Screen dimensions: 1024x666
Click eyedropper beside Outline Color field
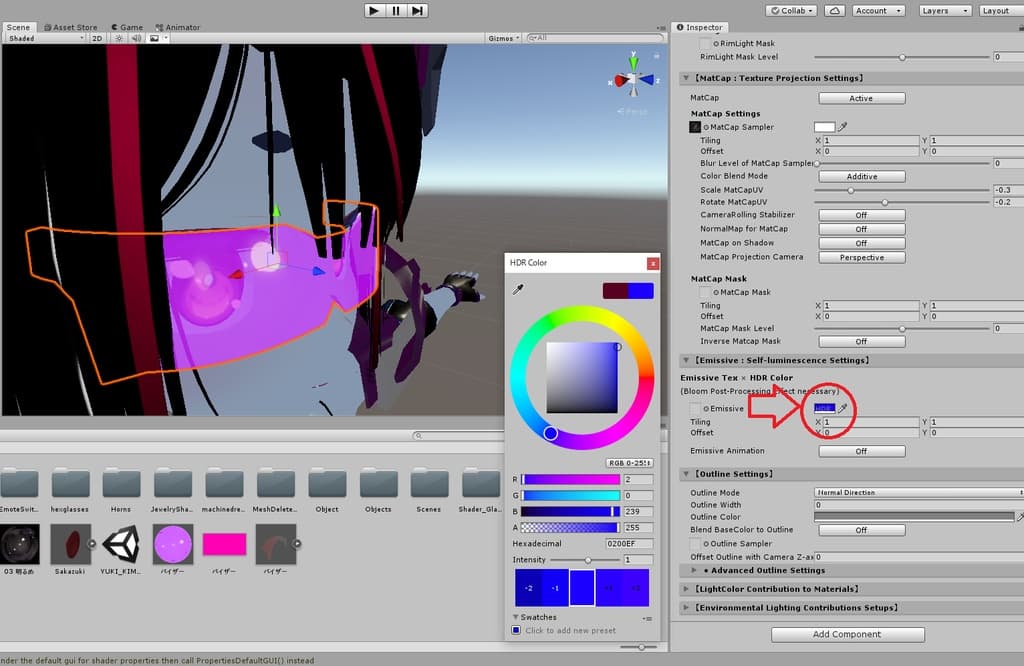1020,517
